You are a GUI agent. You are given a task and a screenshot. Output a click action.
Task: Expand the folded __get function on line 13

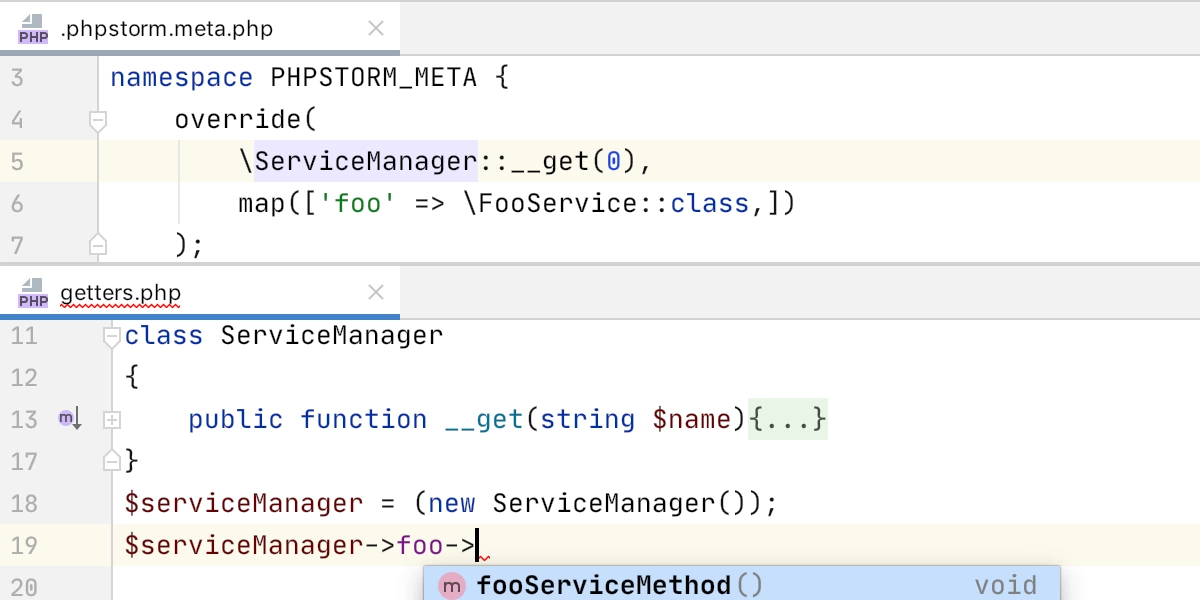(112, 420)
